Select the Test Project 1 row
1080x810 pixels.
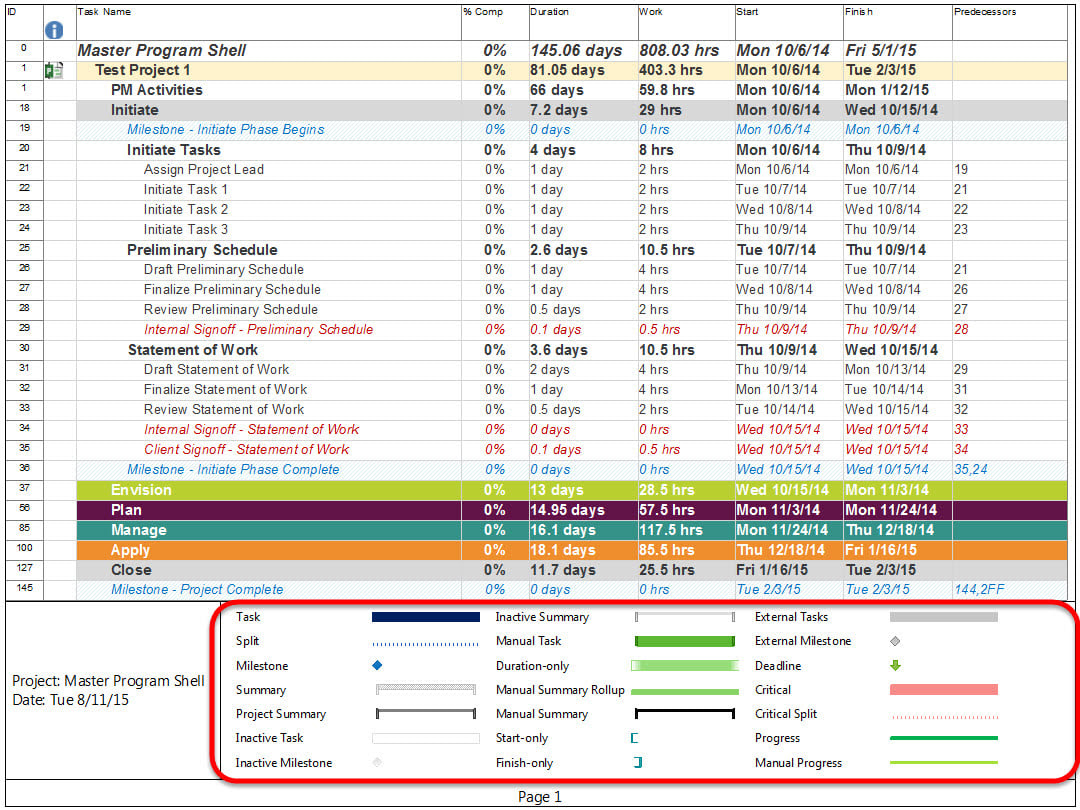[537, 70]
